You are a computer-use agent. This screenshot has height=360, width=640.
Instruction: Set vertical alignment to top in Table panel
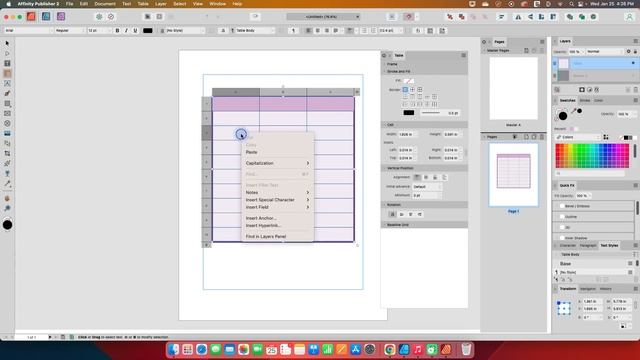click(417, 178)
